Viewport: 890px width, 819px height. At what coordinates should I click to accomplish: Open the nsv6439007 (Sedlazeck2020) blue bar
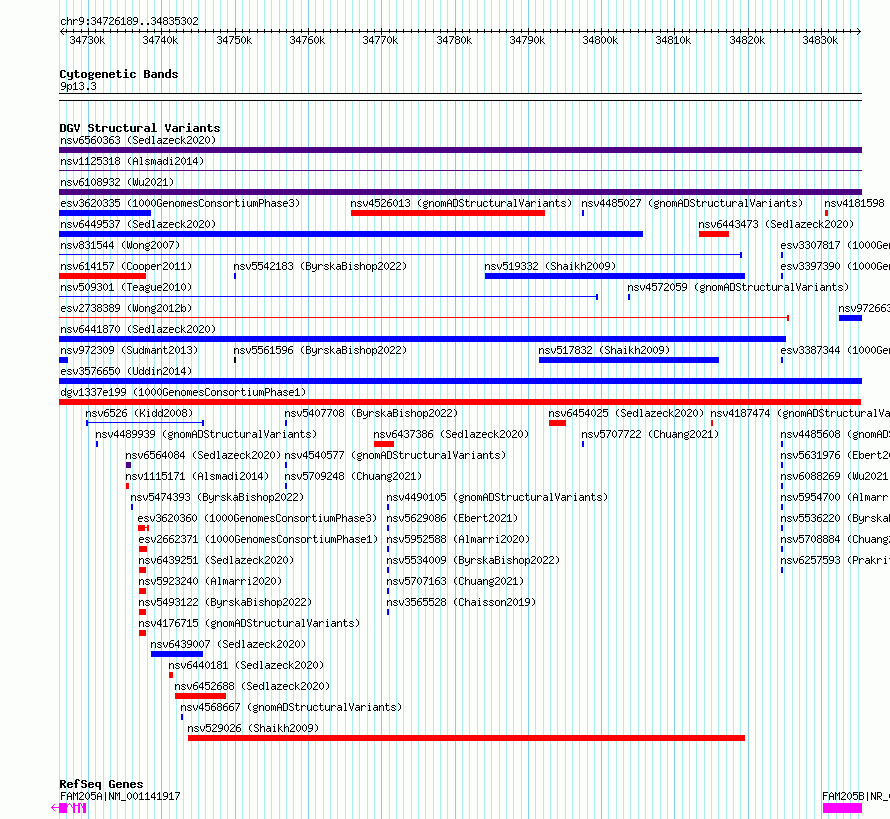[x=177, y=654]
